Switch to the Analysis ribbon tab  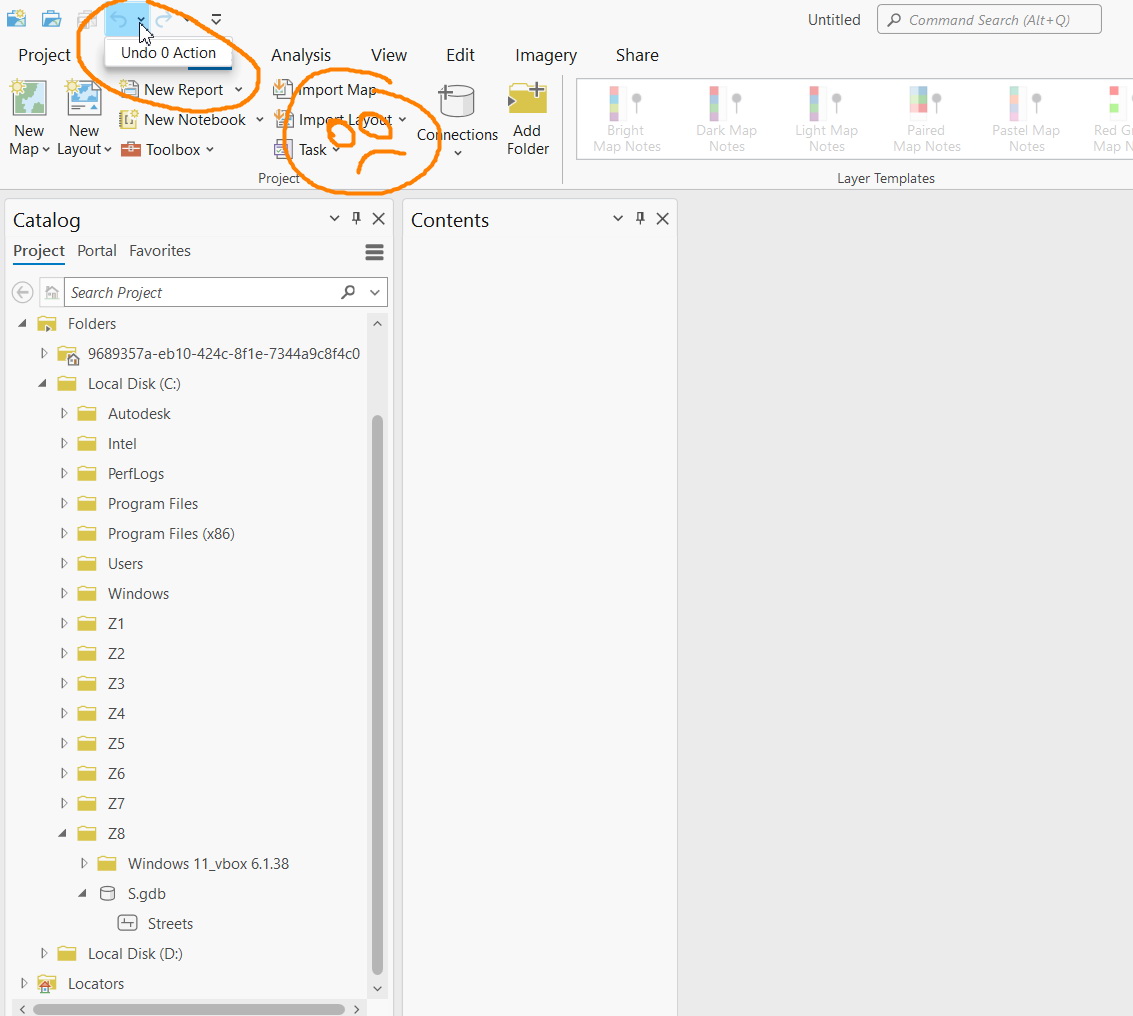tap(300, 55)
